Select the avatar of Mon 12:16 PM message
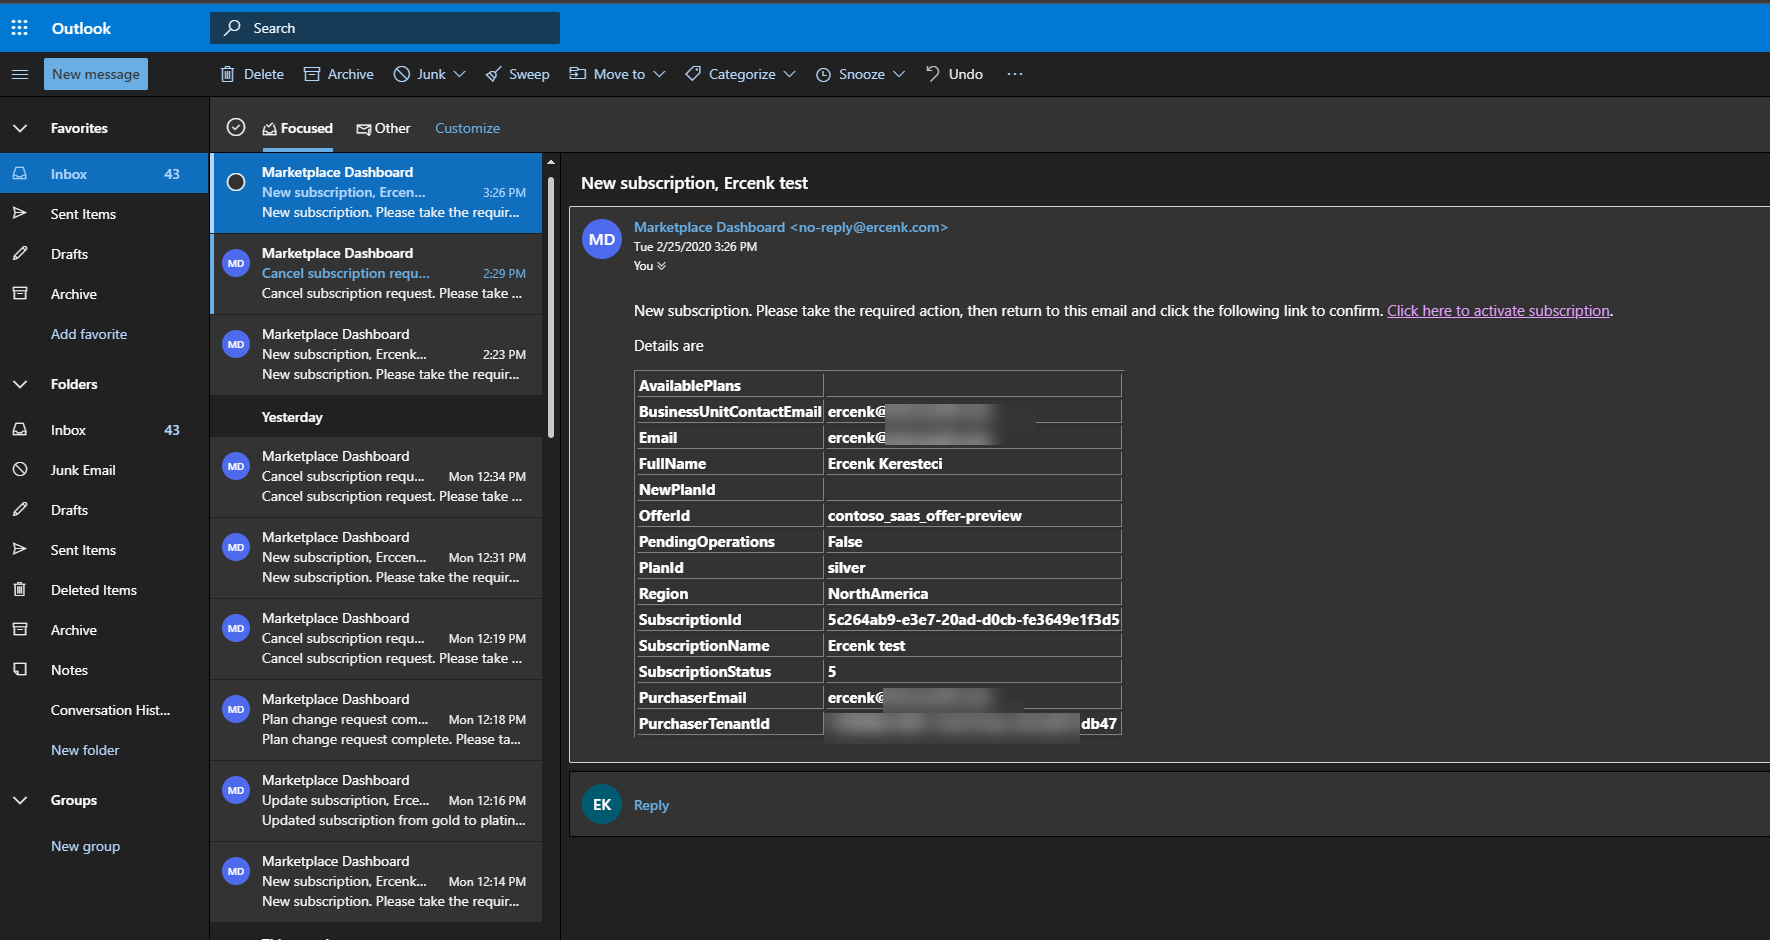The width and height of the screenshot is (1770, 940). (236, 790)
